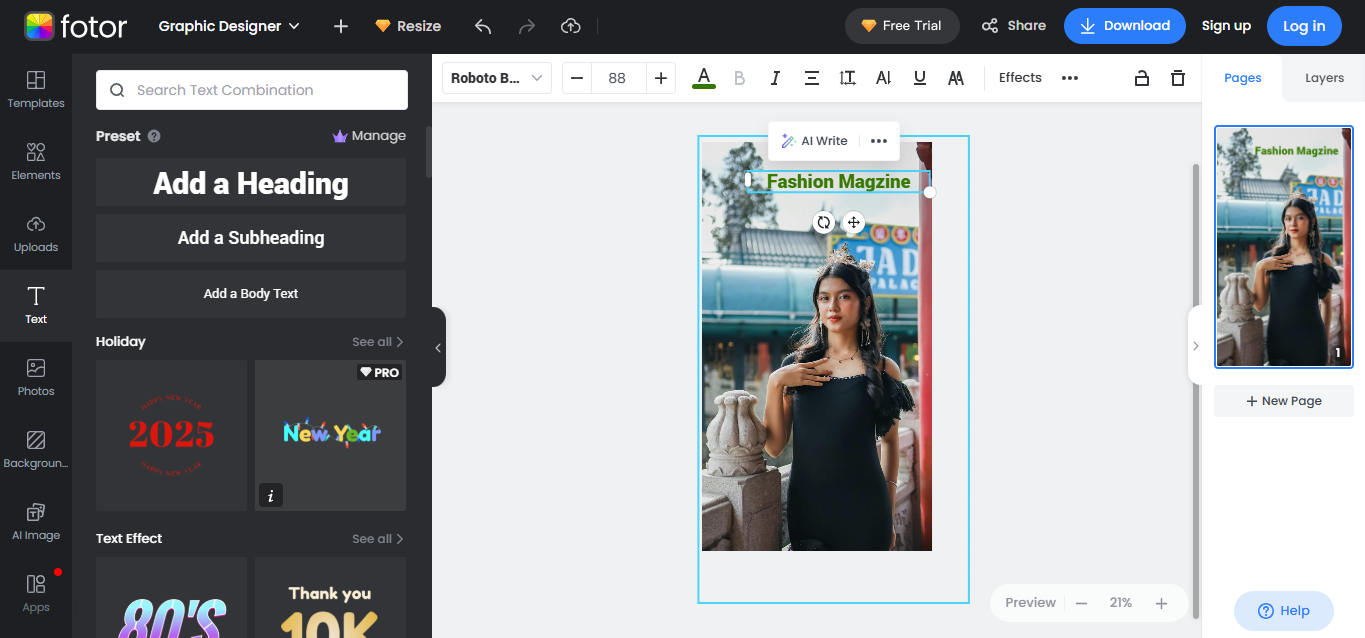Click the font size field showing 88

coord(617,78)
